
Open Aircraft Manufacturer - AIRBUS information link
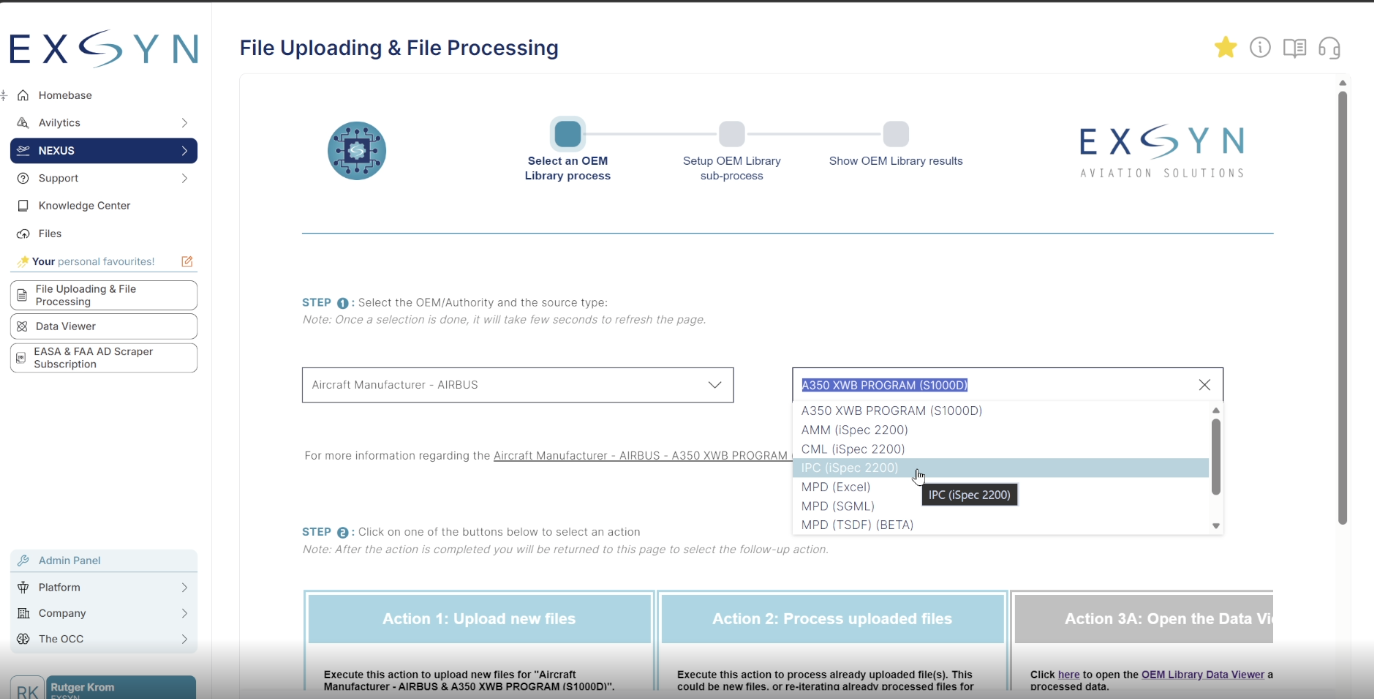tap(643, 456)
